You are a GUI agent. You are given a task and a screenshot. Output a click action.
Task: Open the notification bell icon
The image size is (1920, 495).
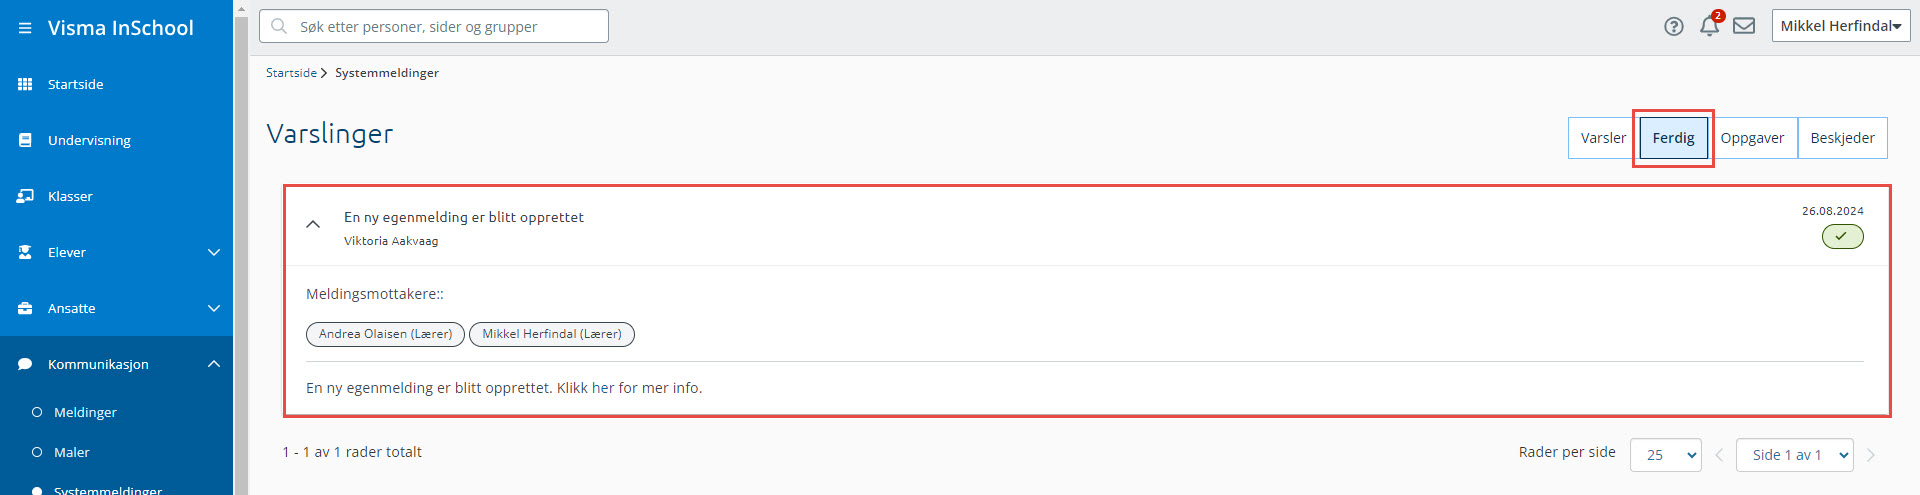click(x=1709, y=27)
